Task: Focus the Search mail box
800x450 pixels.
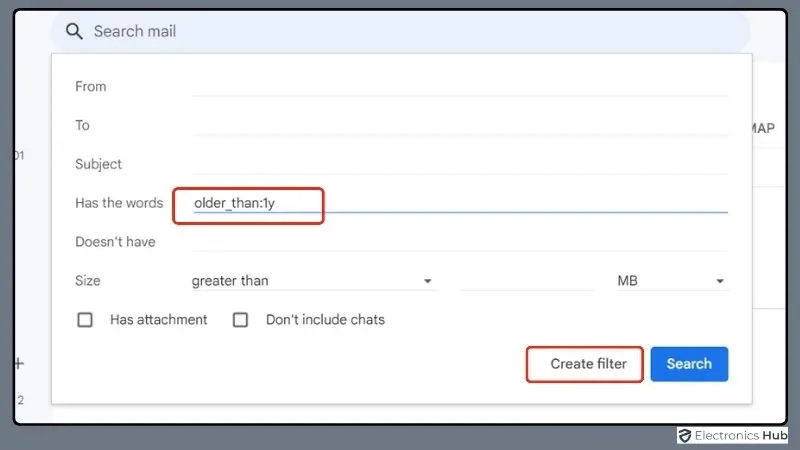Action: [x=400, y=31]
